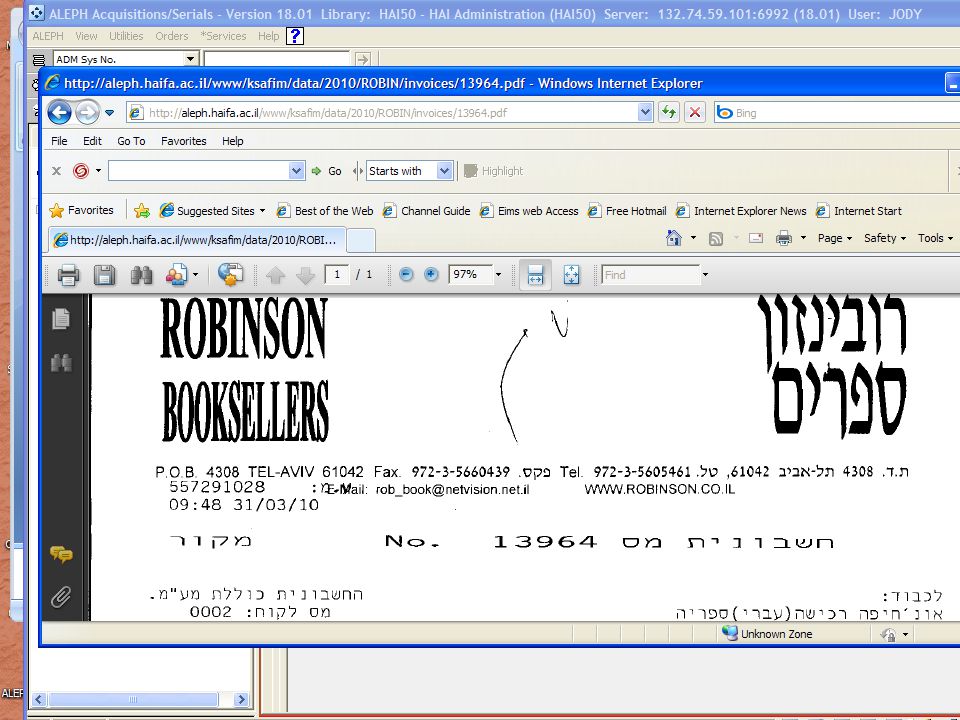Open the Favorites menu in IE menu bar
Screen dimensions: 960x720
[x=184, y=141]
